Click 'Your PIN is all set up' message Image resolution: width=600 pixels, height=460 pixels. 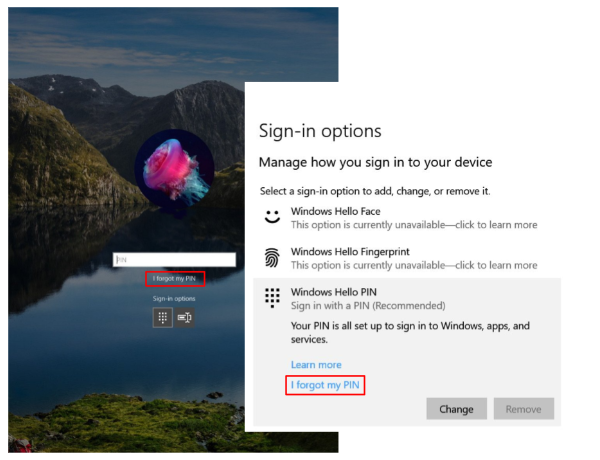click(410, 333)
